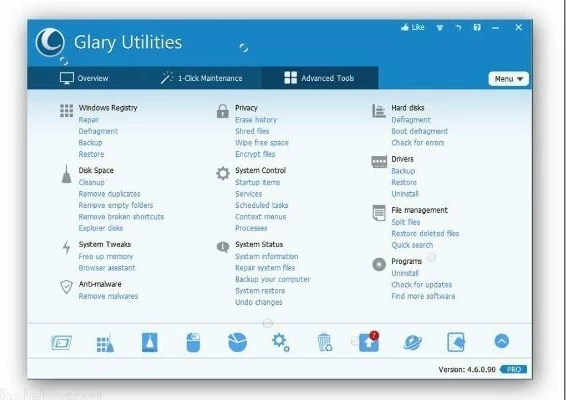This screenshot has height=400, width=566.
Task: Click the Context menus link
Action: click(x=261, y=217)
